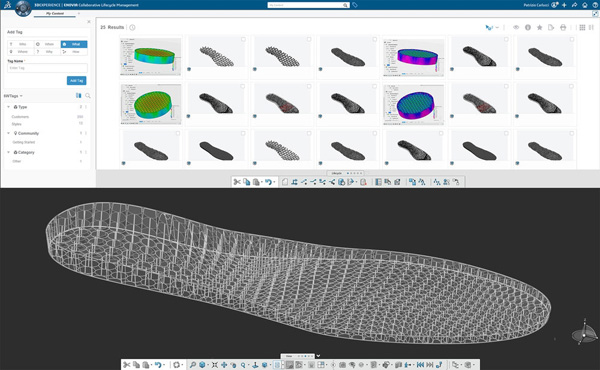600x370 pixels.
Task: Select the zoom magnifier tool in bottom toolbar
Action: click(x=193, y=365)
